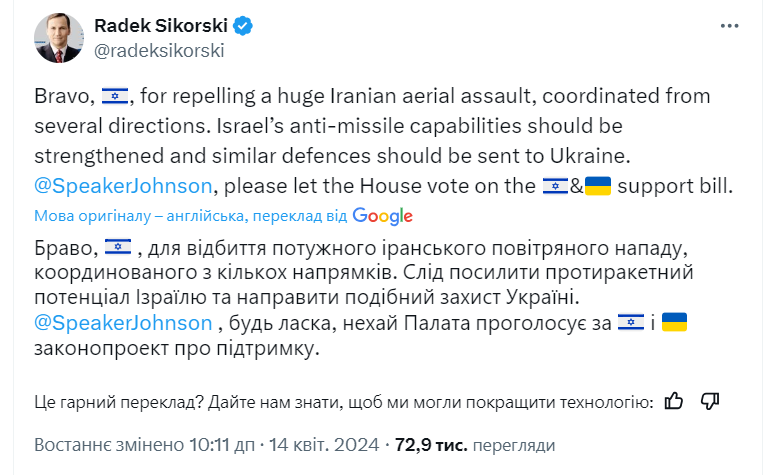This screenshot has height=475, width=771.
Task: Click Ukraine flag before "support bill"
Action: point(598,185)
